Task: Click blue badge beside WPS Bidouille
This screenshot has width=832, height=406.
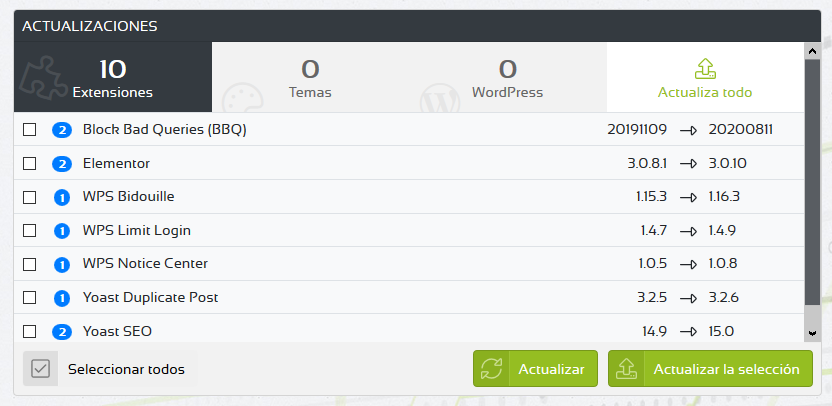Action: tap(62, 197)
